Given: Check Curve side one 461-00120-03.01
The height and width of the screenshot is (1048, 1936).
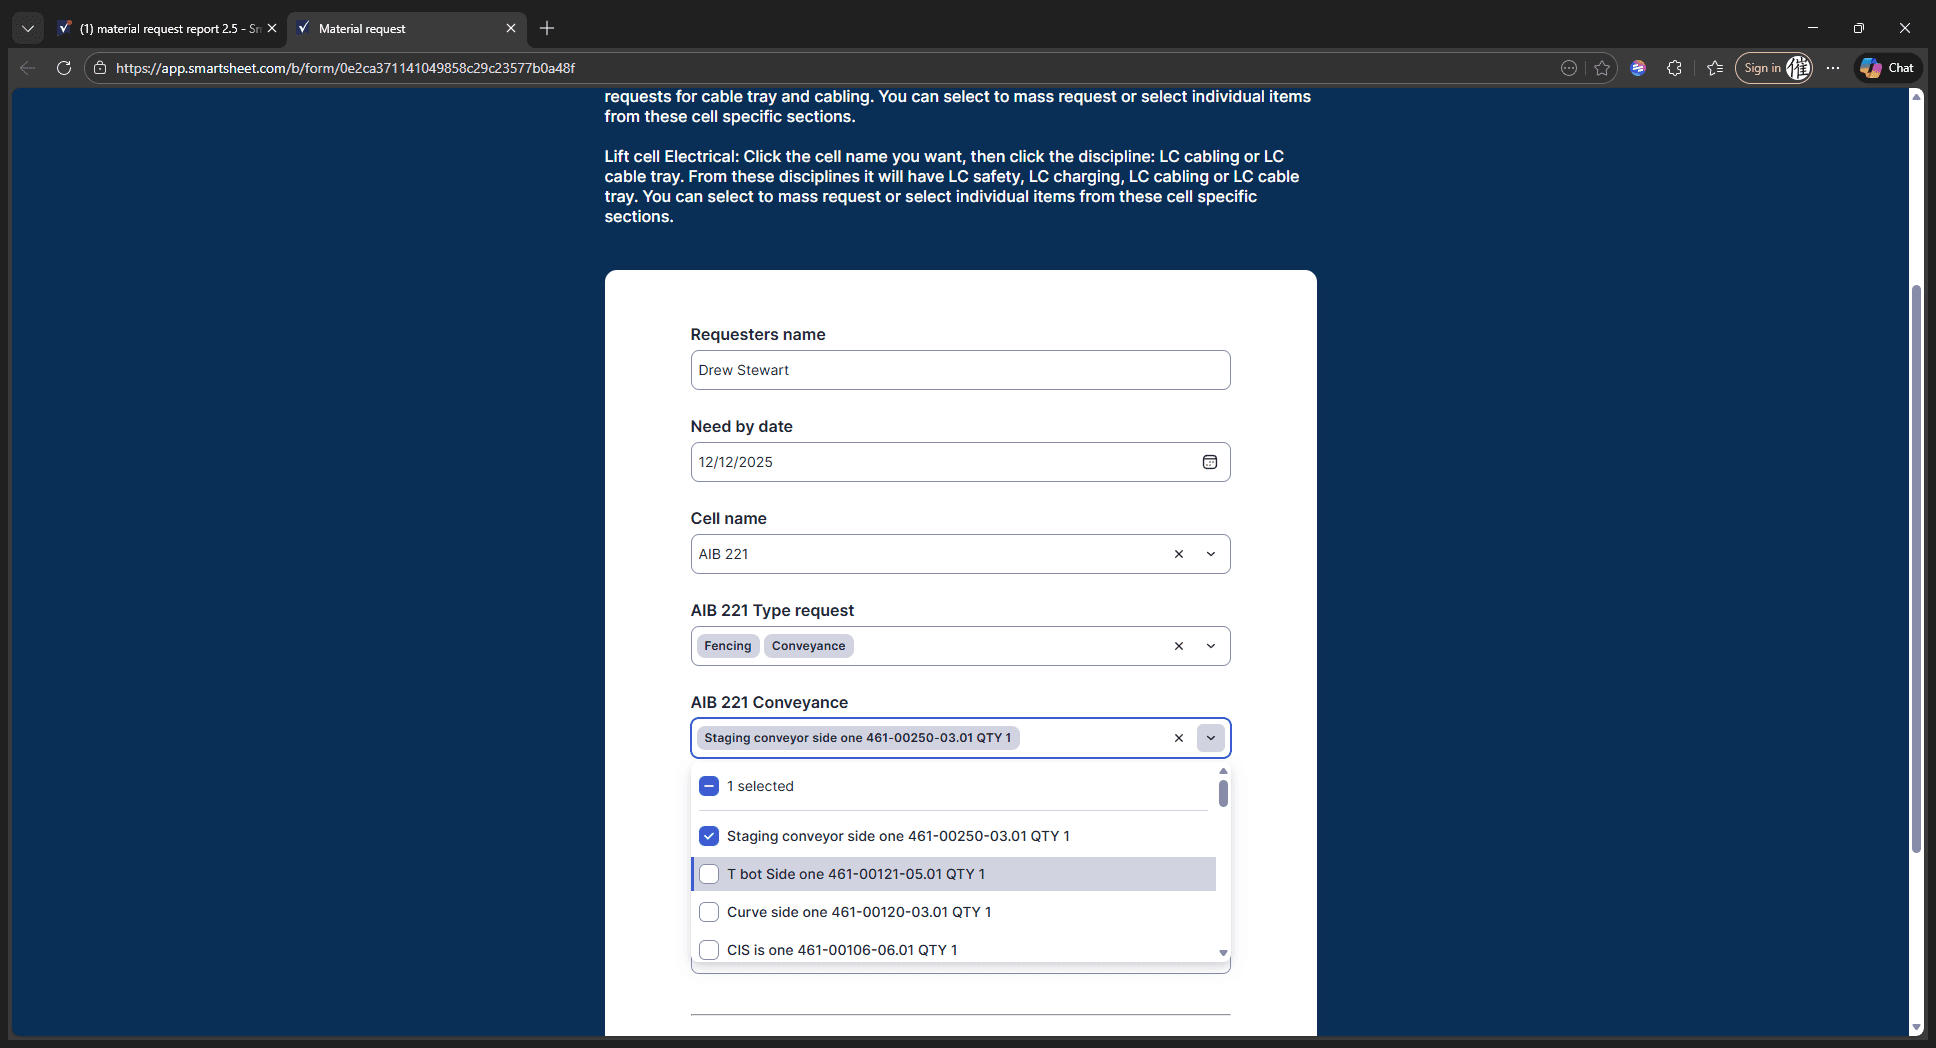Looking at the screenshot, I should click(709, 912).
